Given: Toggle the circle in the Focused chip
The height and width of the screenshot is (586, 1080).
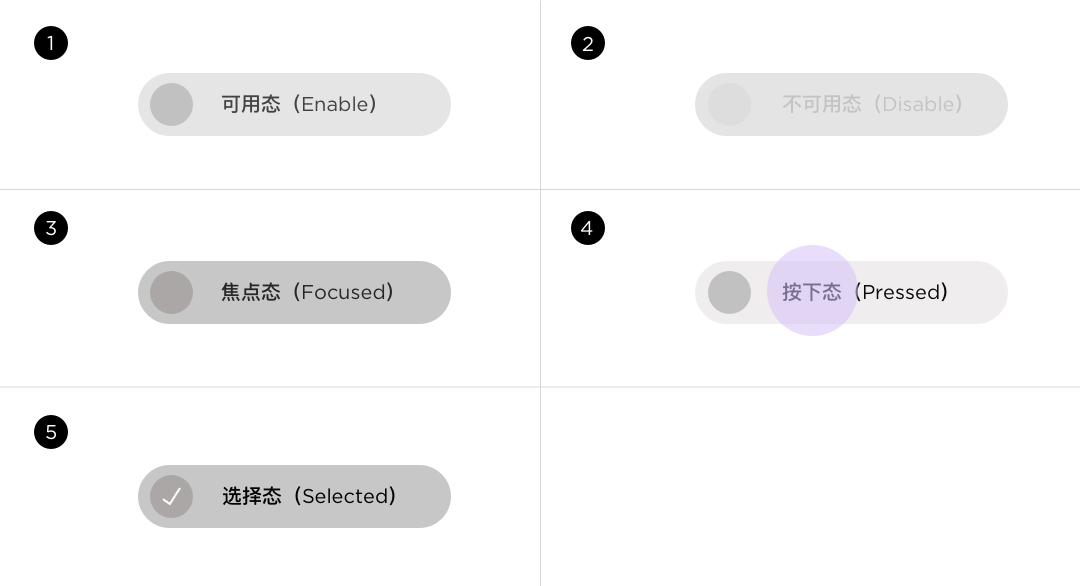Looking at the screenshot, I should point(172,293).
